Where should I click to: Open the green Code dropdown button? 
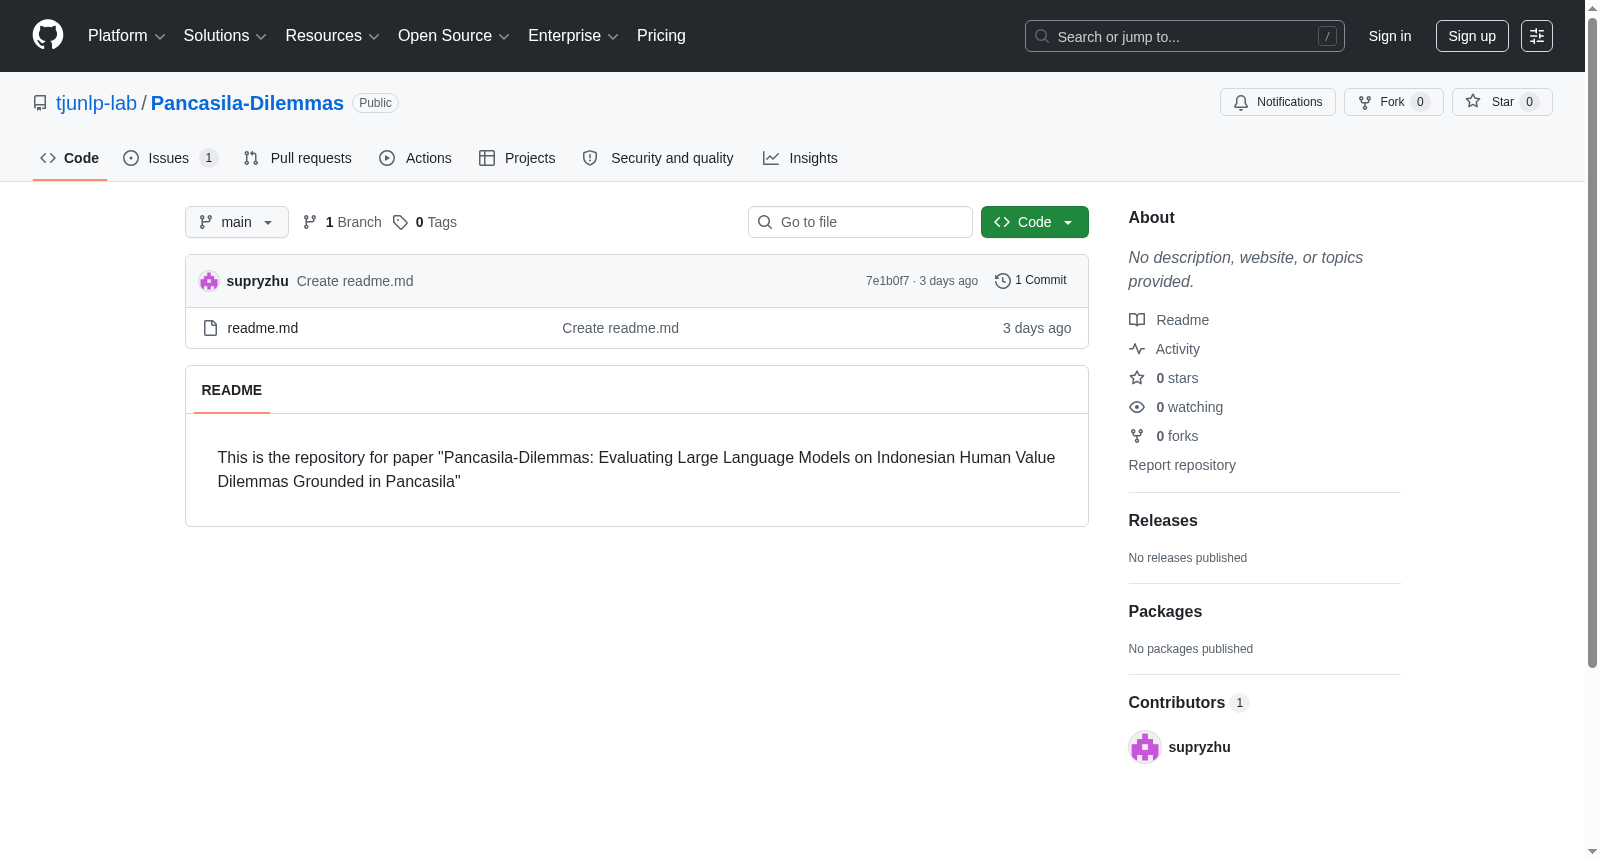[x=1035, y=222]
